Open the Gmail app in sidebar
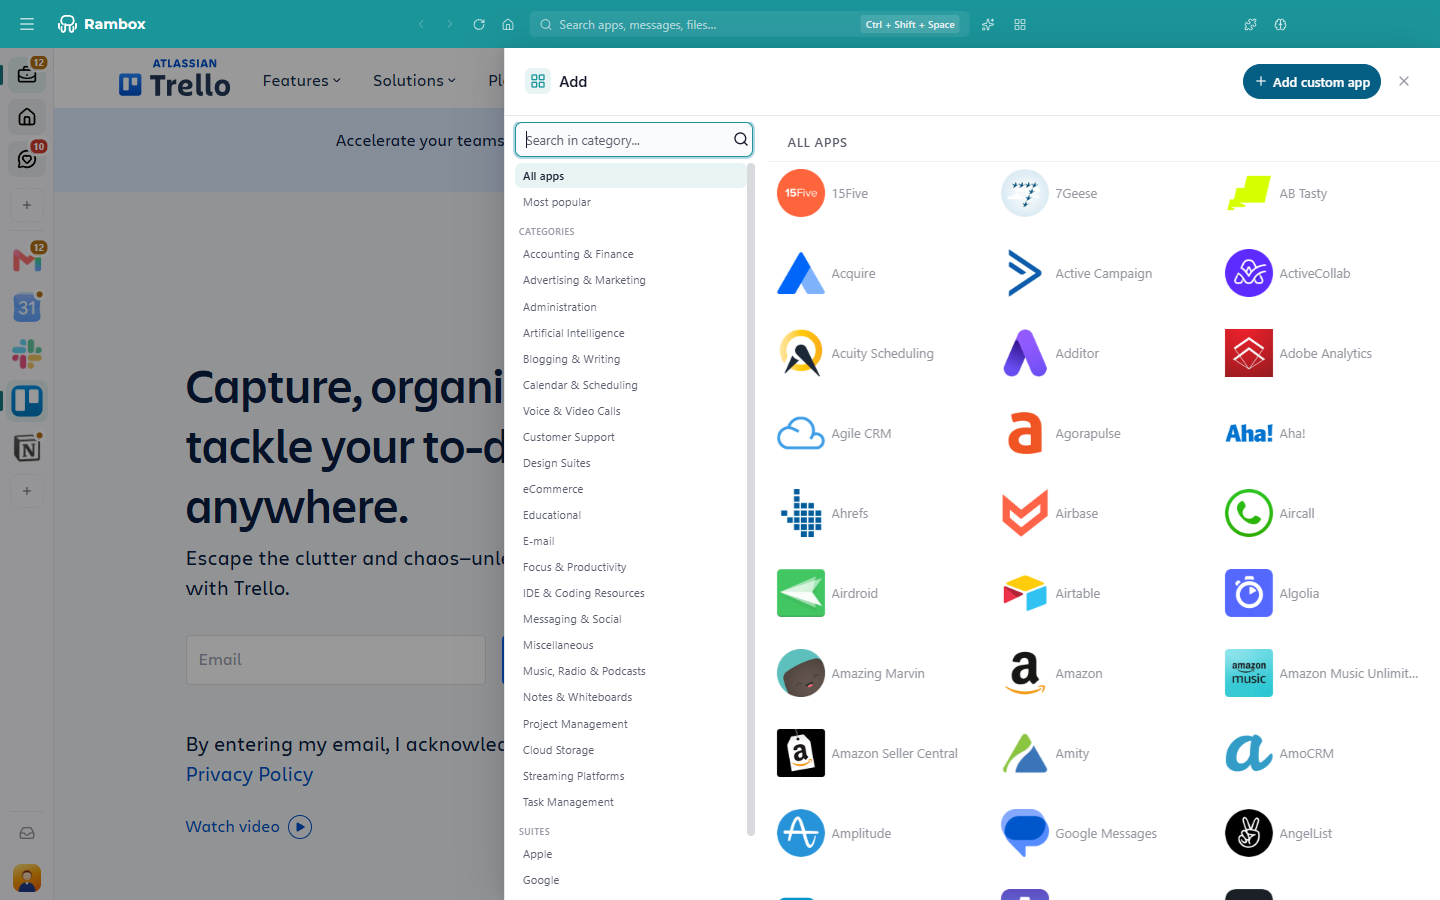1440x900 pixels. [x=27, y=260]
